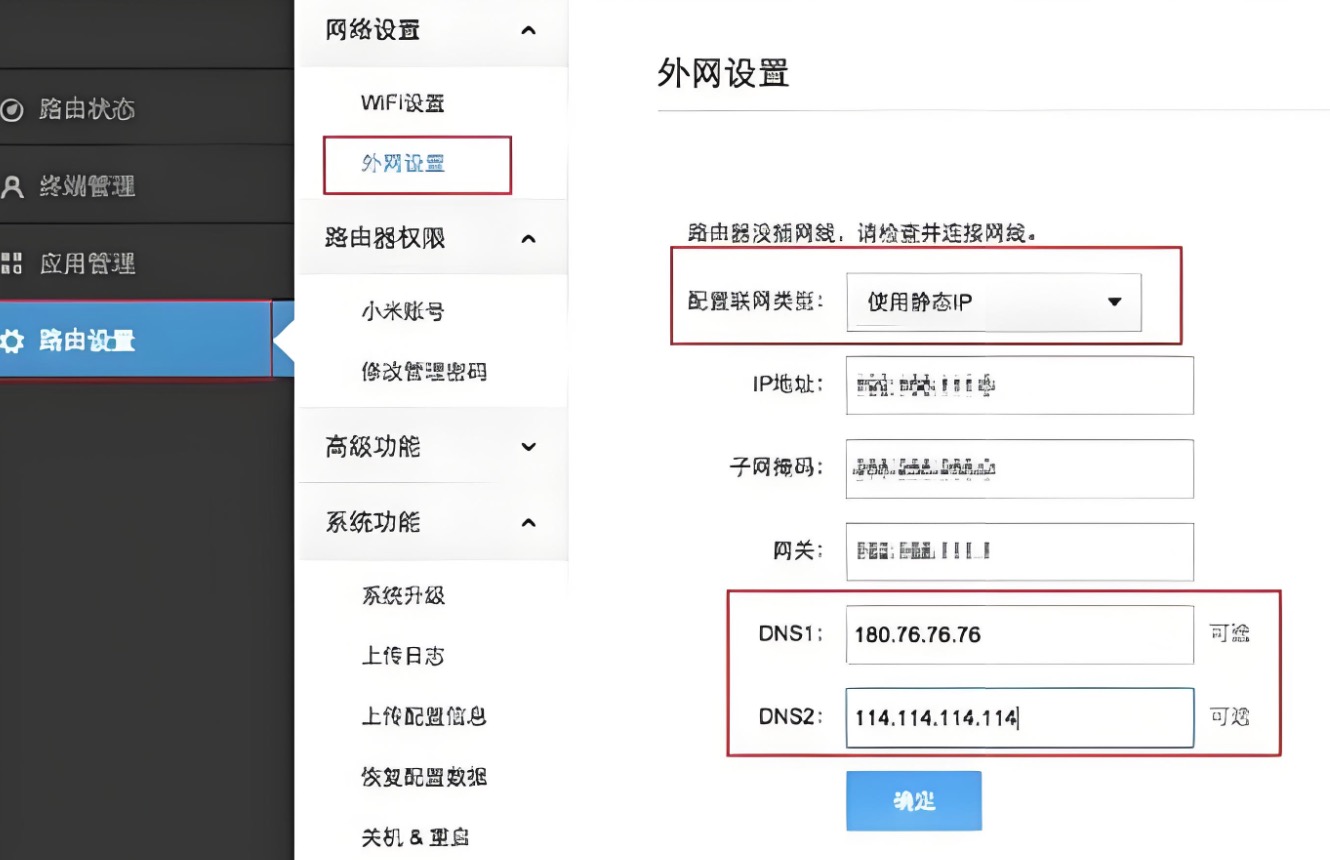Click the 应用管理 grid icon
This screenshot has height=860, width=1330.
pyautogui.click(x=11, y=264)
